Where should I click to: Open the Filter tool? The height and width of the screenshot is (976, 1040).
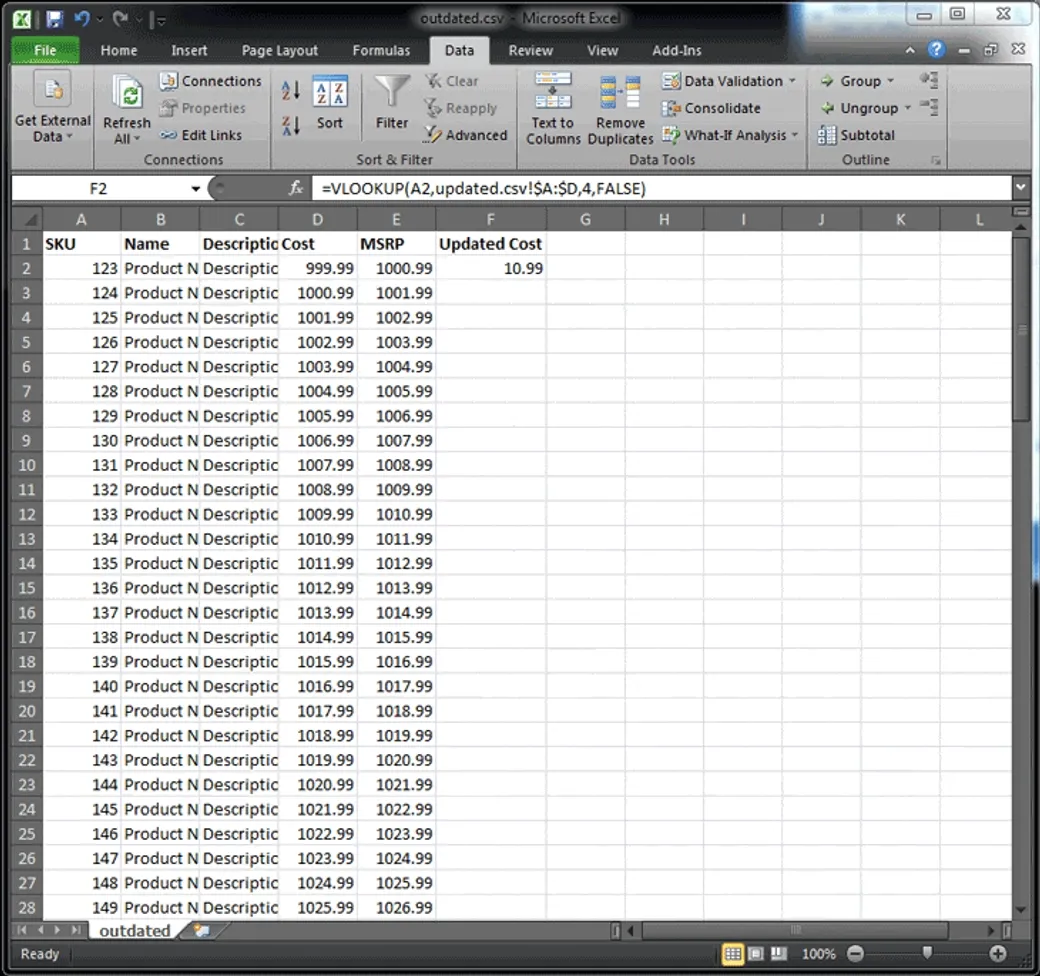point(391,100)
